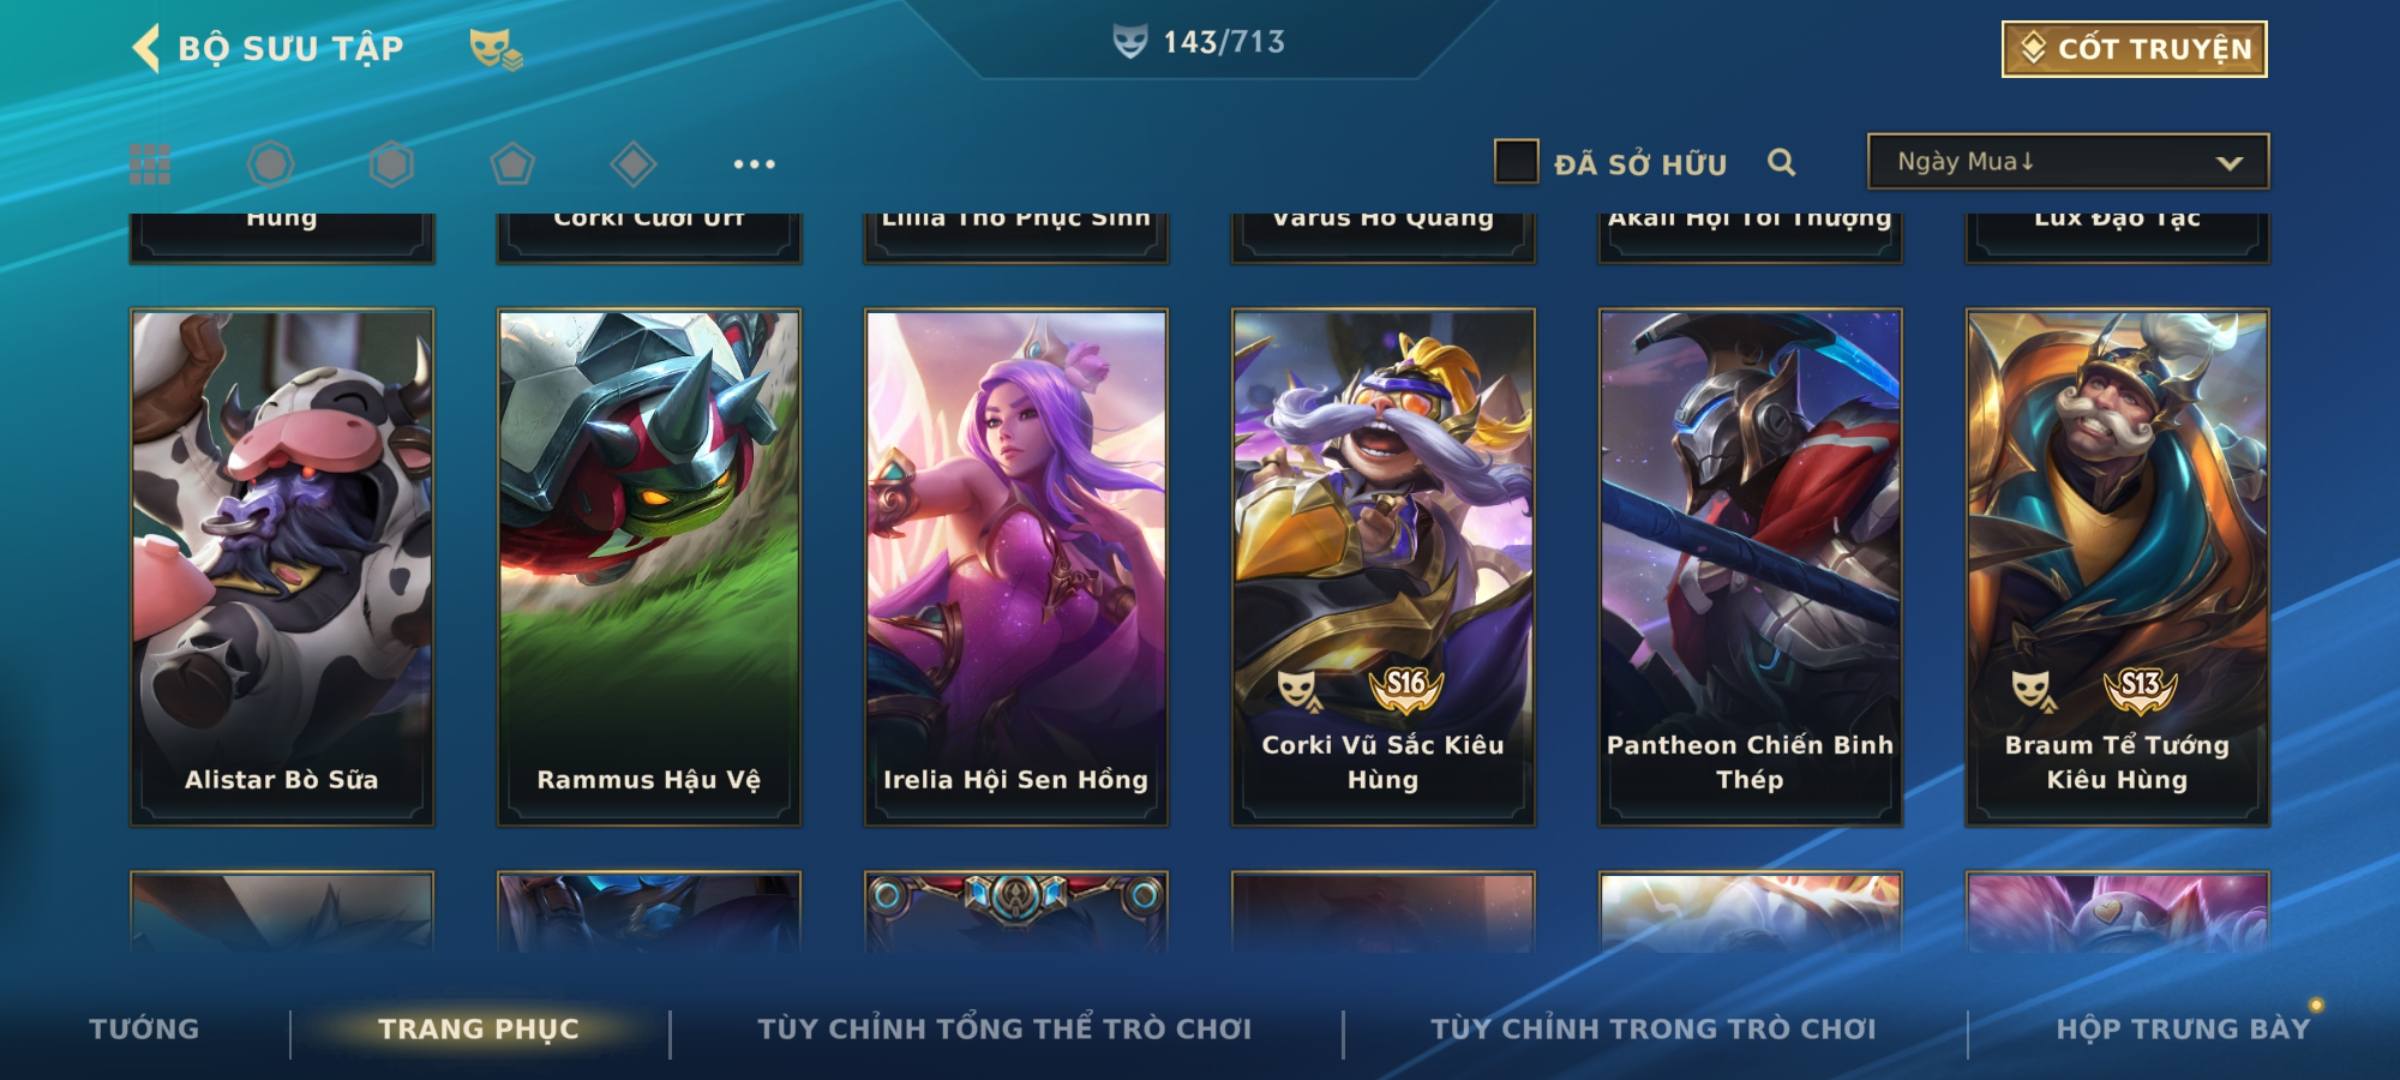Switch to the Tướng tab
2400x1080 pixels.
click(x=144, y=1028)
